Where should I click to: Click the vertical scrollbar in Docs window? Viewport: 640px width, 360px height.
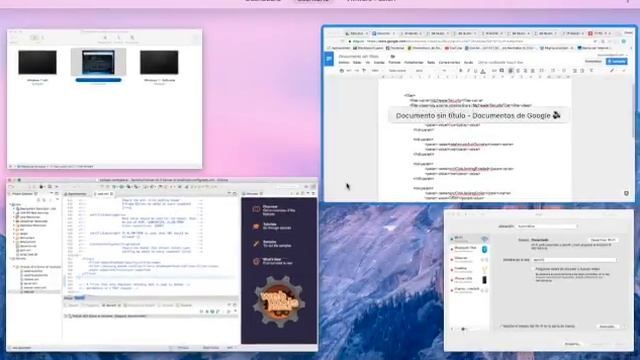point(633,110)
